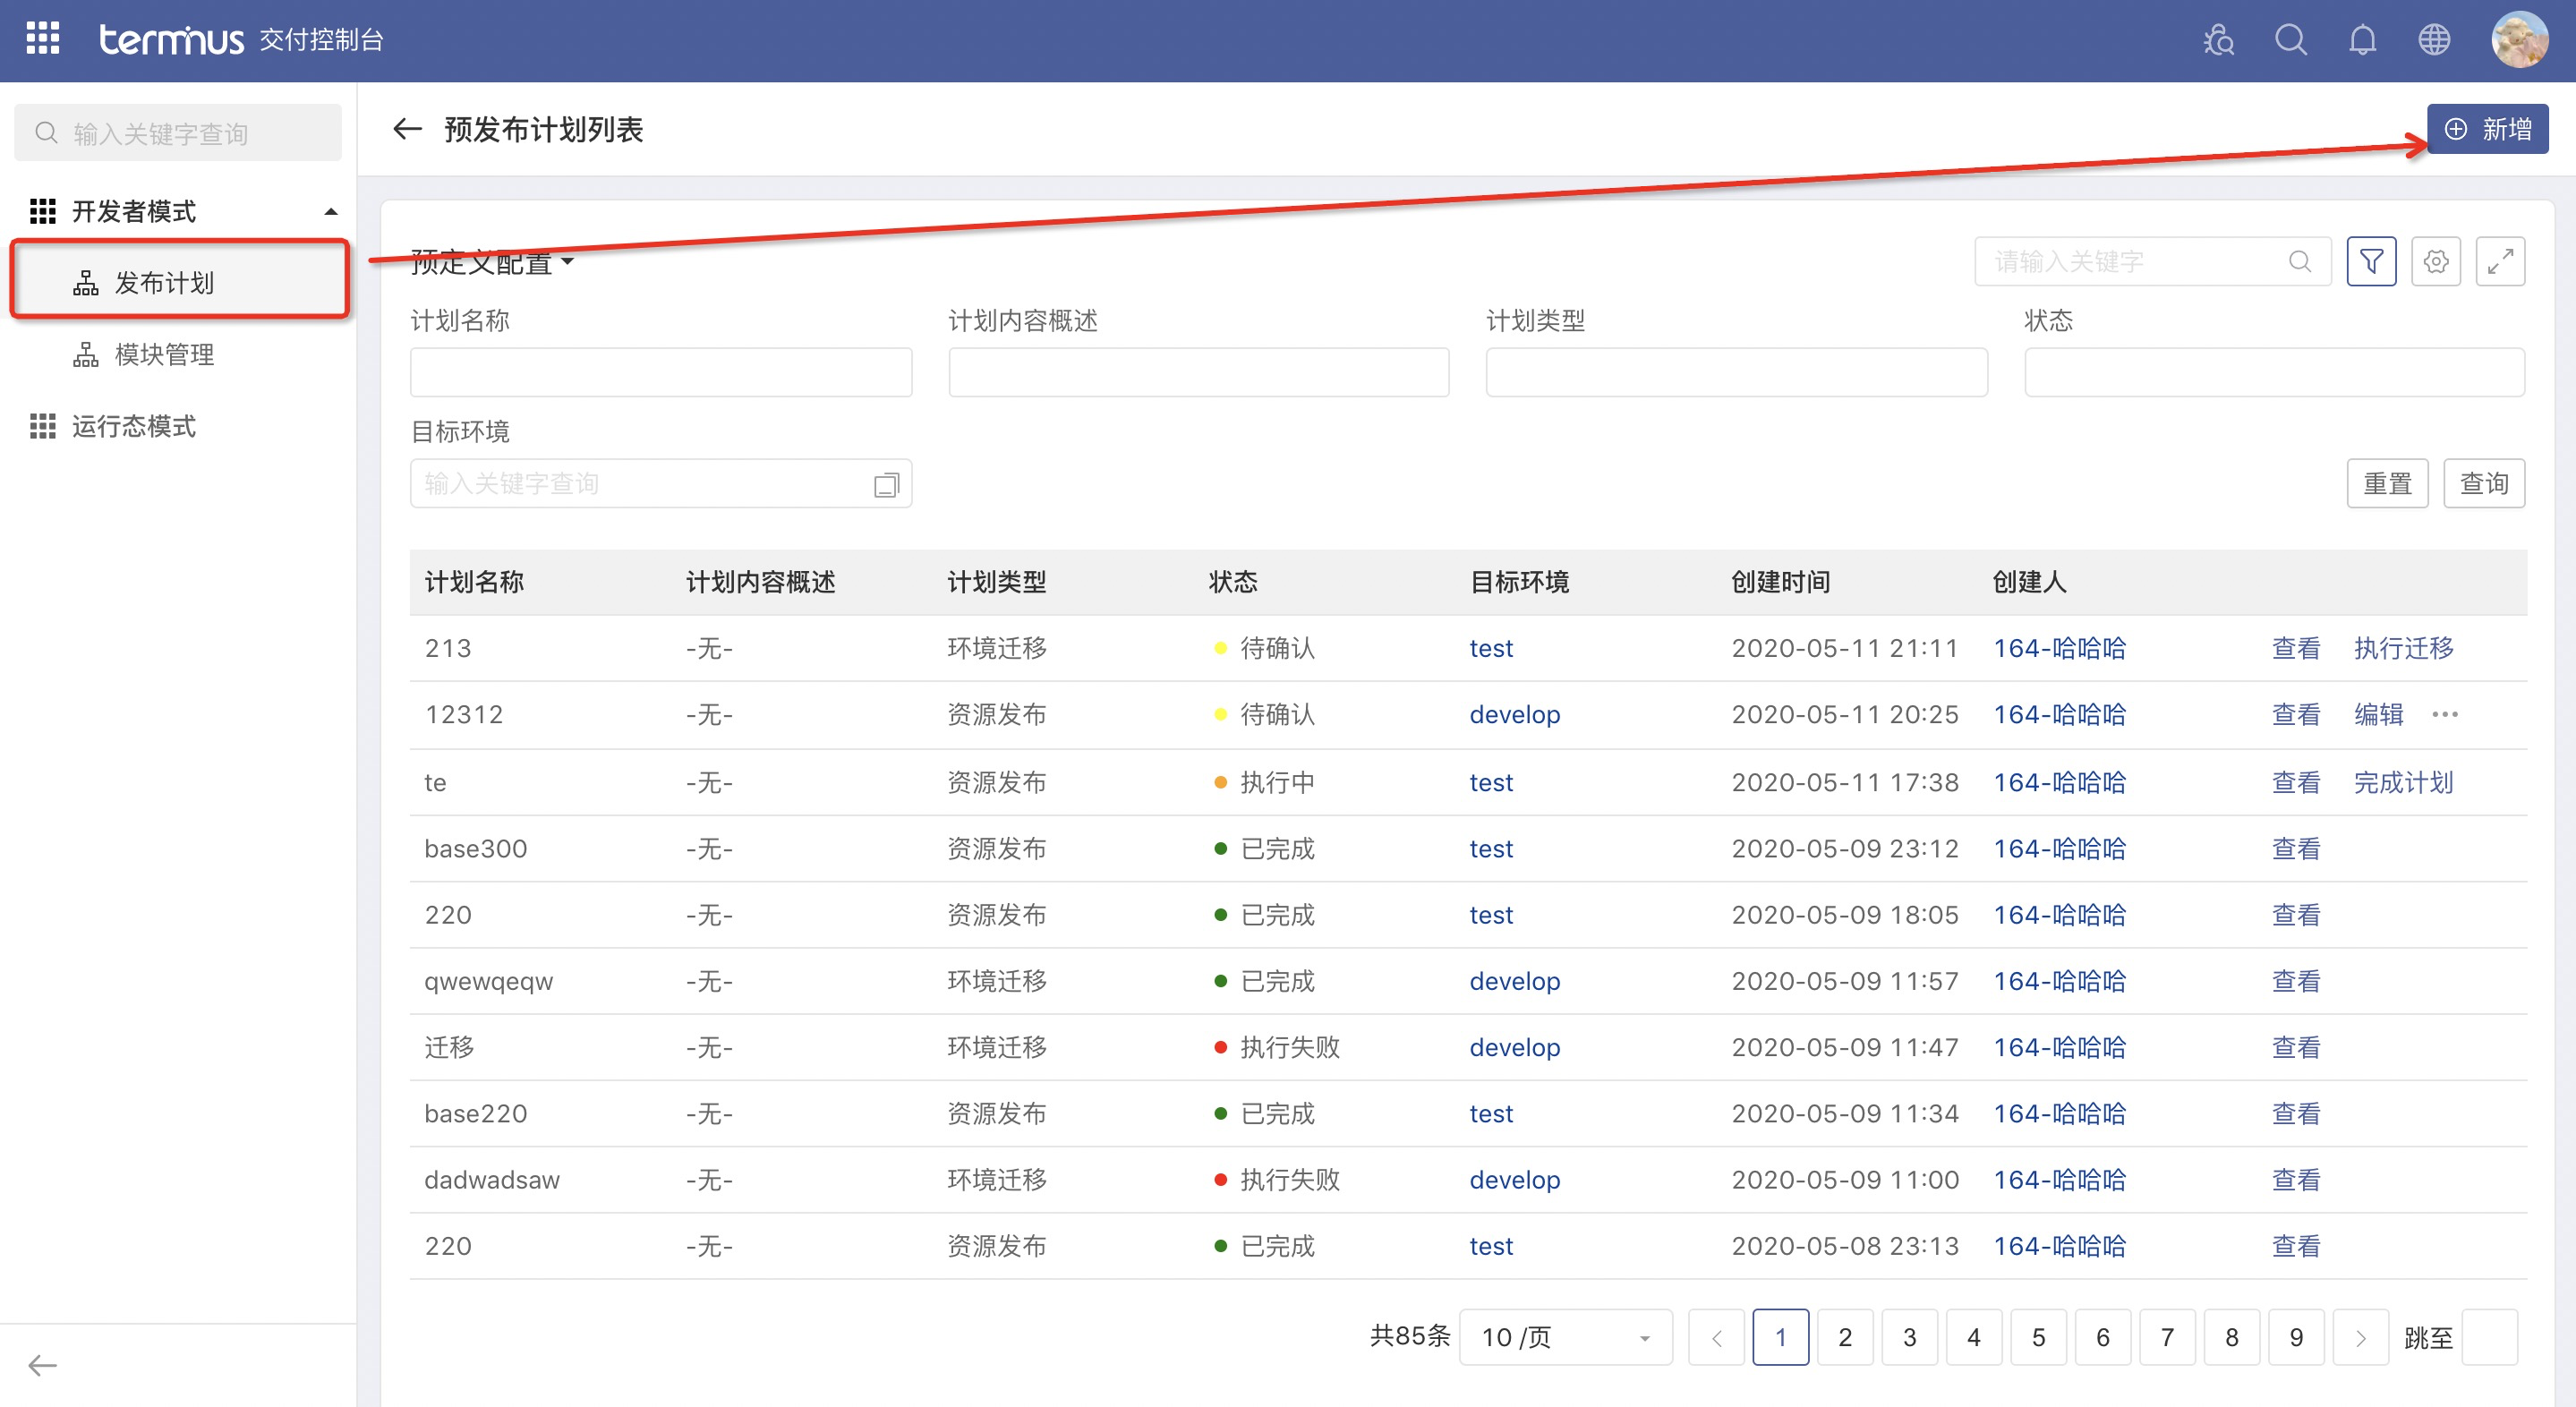The height and width of the screenshot is (1407, 2576).
Task: Click the 执行中 status in row te
Action: [x=1264, y=782]
